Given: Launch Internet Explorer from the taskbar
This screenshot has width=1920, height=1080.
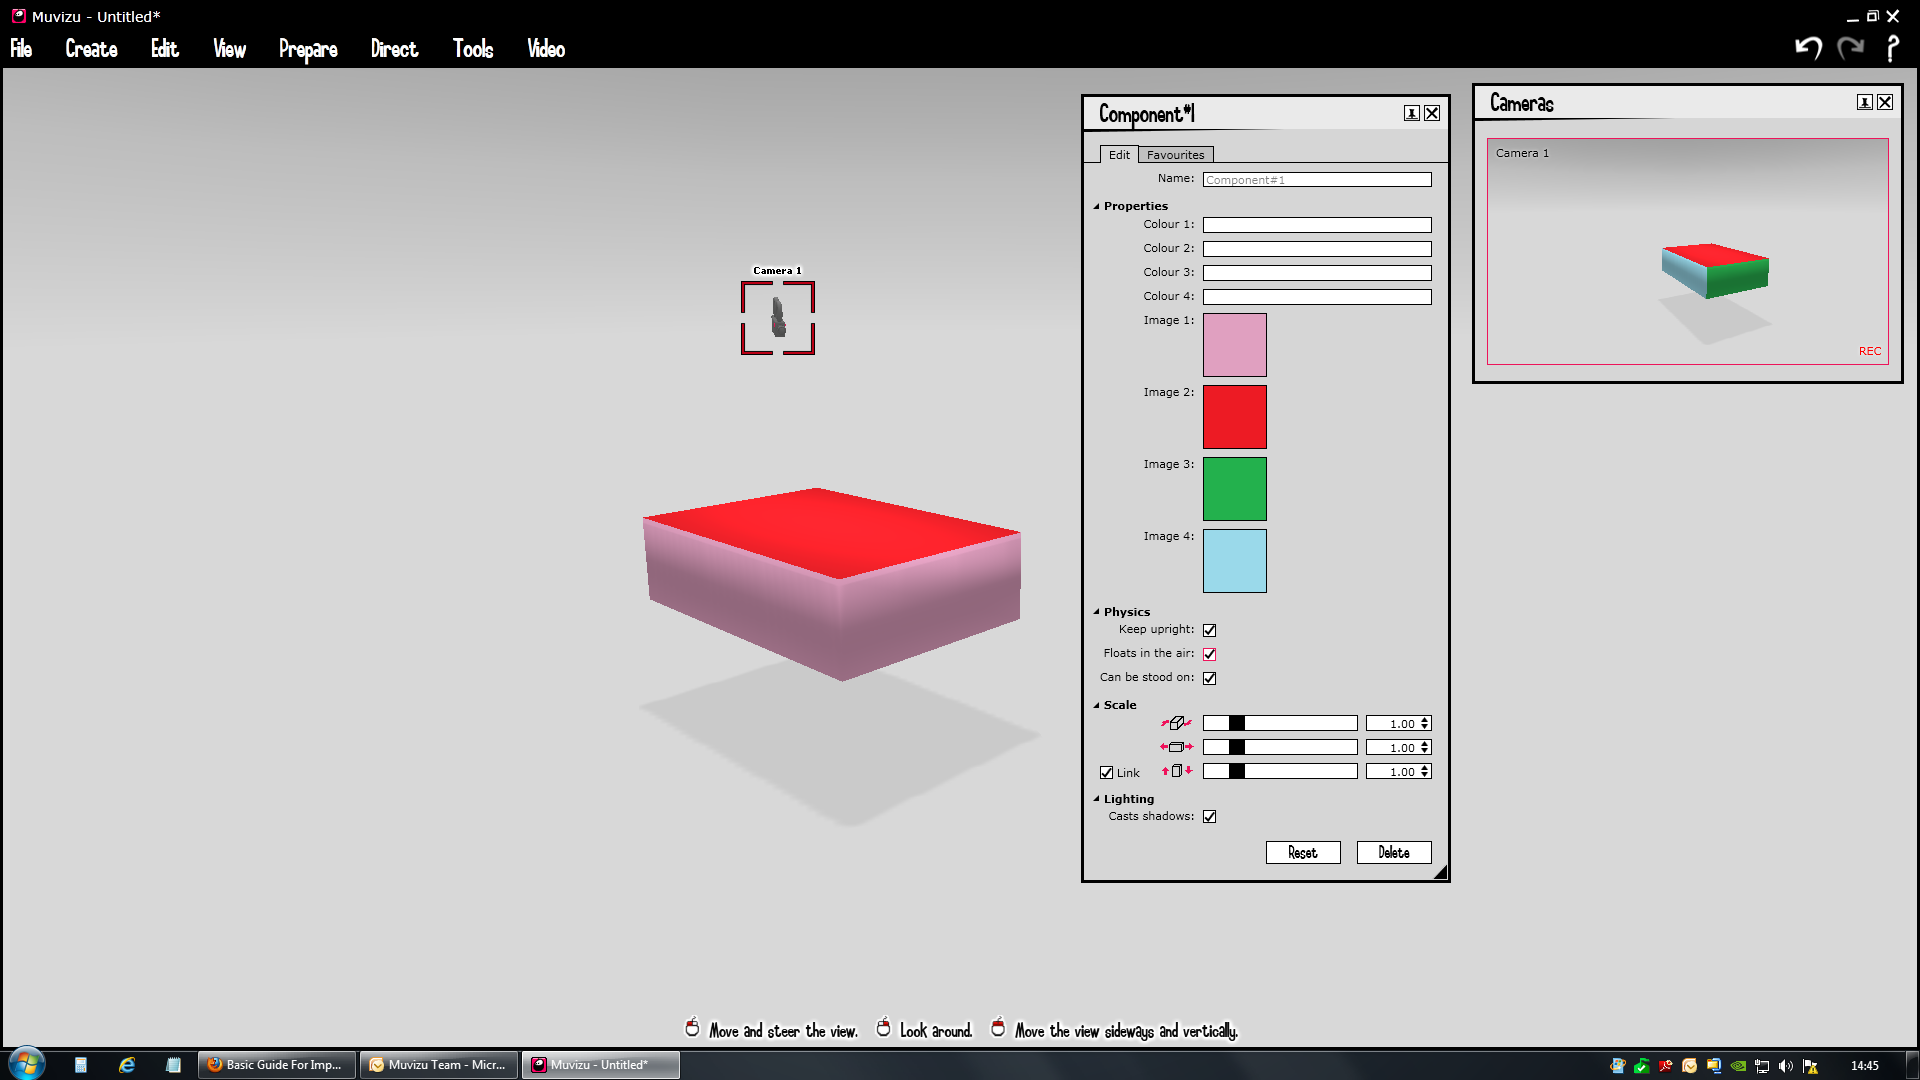Looking at the screenshot, I should tap(127, 1065).
